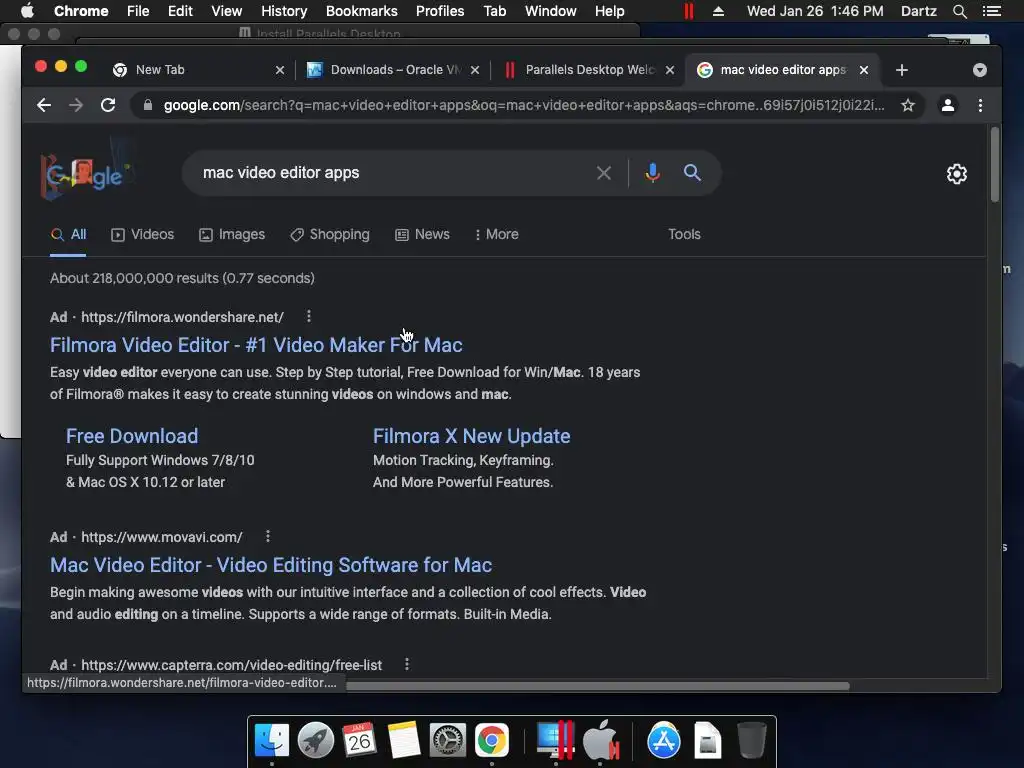Click the forward navigation arrow
Image resolution: width=1024 pixels, height=768 pixels.
coord(76,105)
